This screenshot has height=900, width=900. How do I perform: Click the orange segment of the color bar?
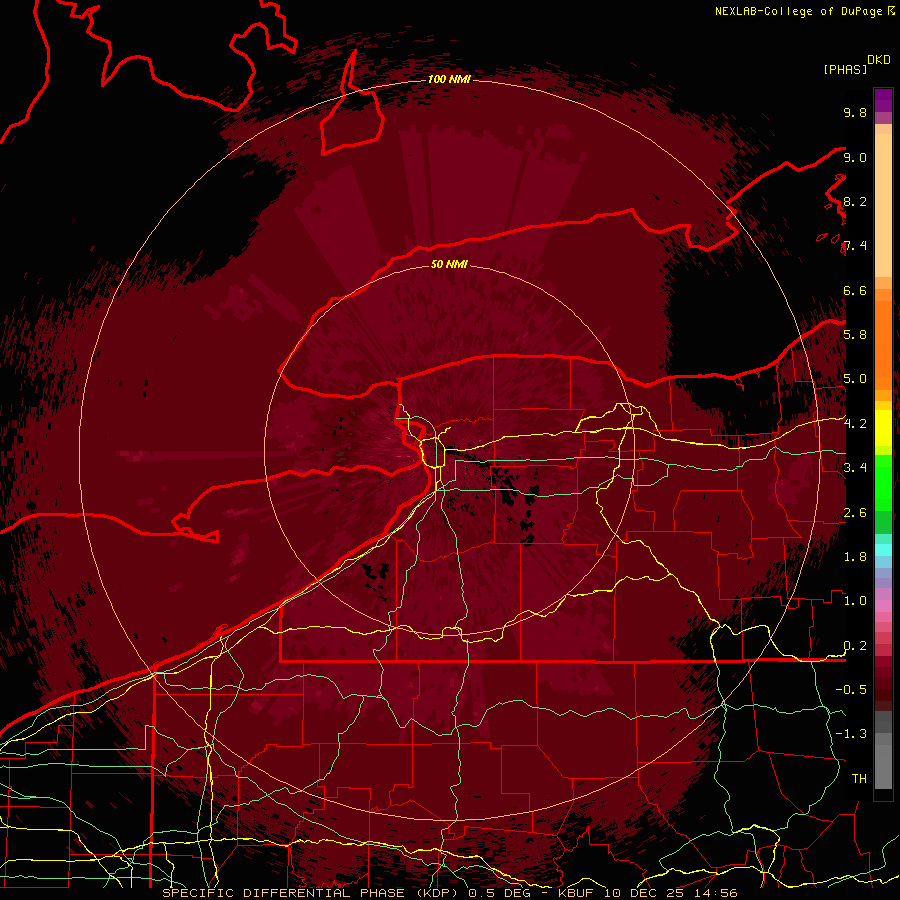(883, 344)
